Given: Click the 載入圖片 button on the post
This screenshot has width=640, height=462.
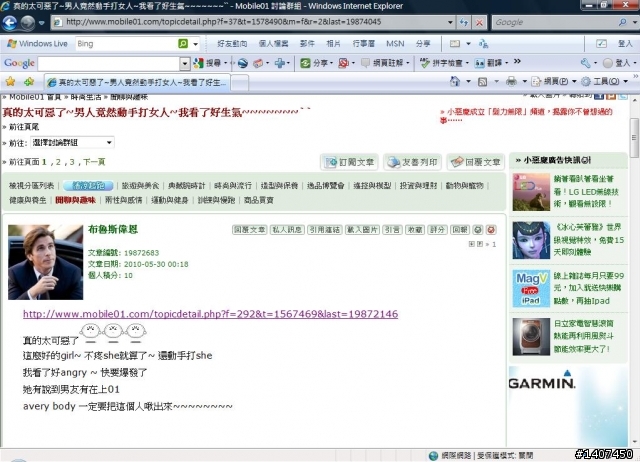Looking at the screenshot, I should coord(362,230).
